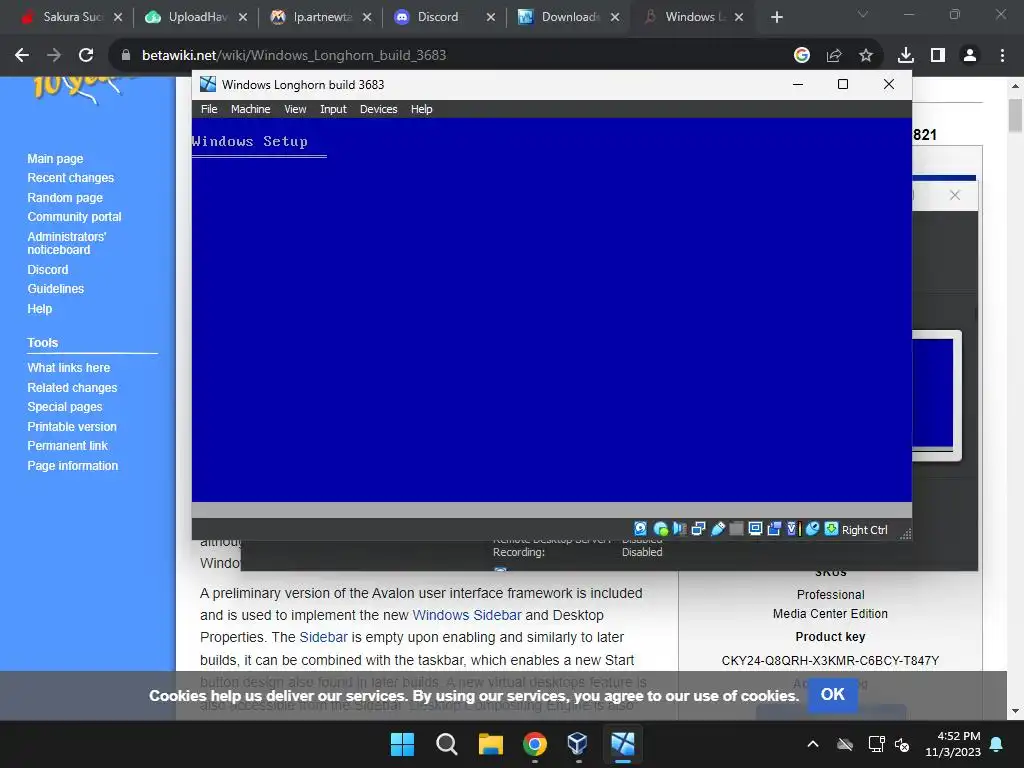1024x768 pixels.
Task: Open Chrome profile icon
Action: (x=970, y=56)
